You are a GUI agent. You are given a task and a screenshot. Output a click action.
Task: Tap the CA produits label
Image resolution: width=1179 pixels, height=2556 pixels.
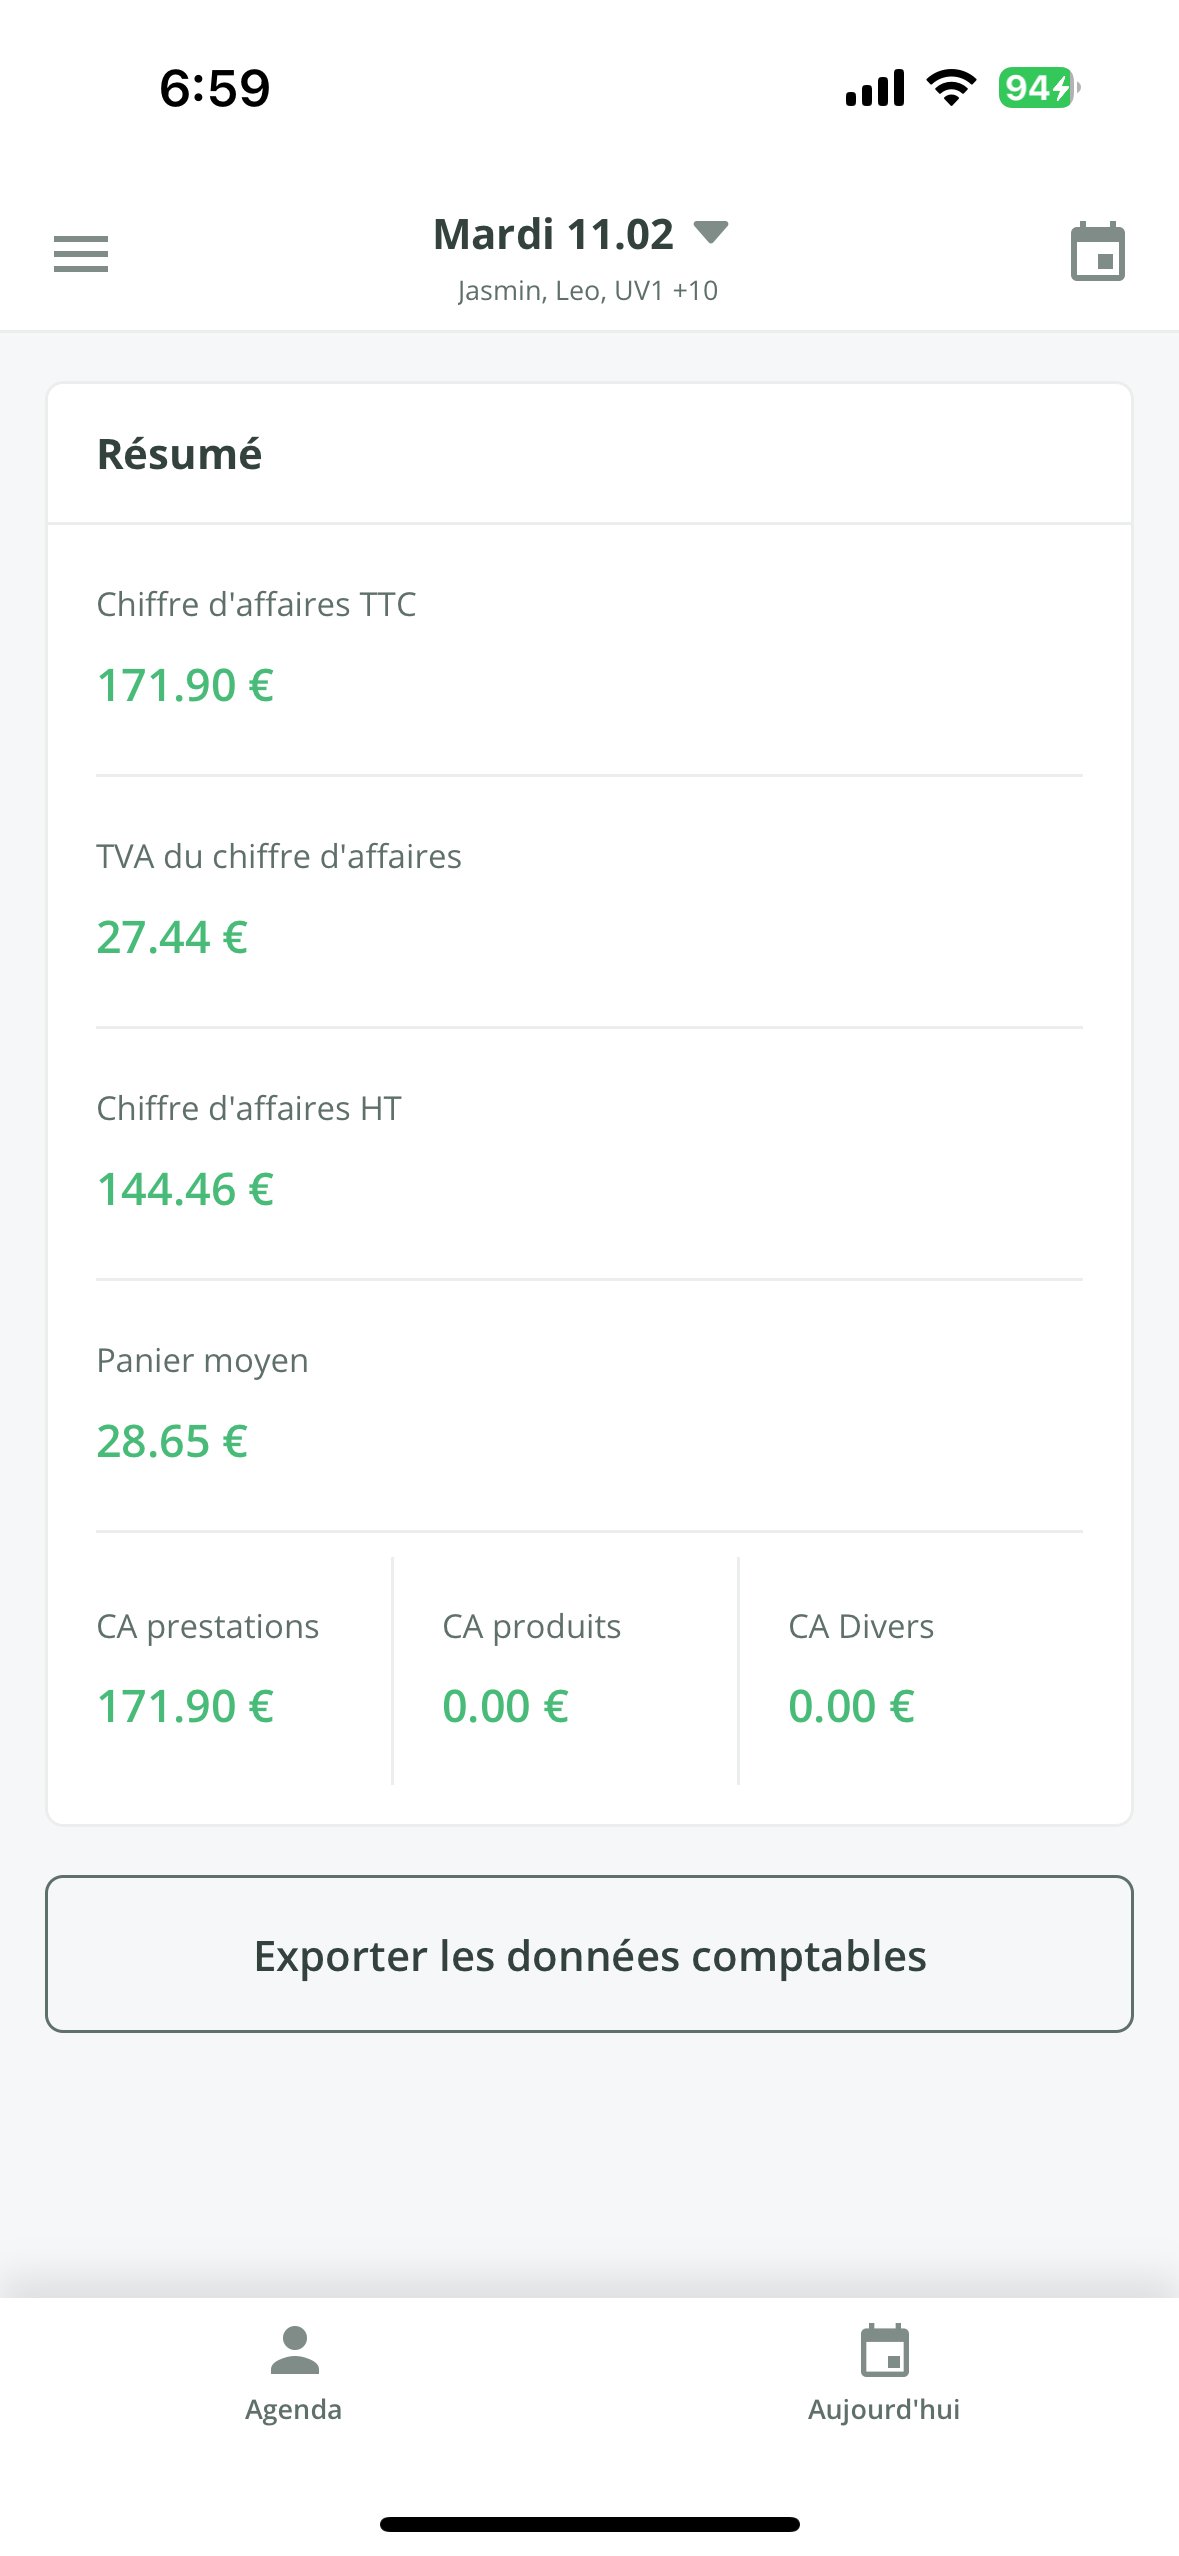531,1627
